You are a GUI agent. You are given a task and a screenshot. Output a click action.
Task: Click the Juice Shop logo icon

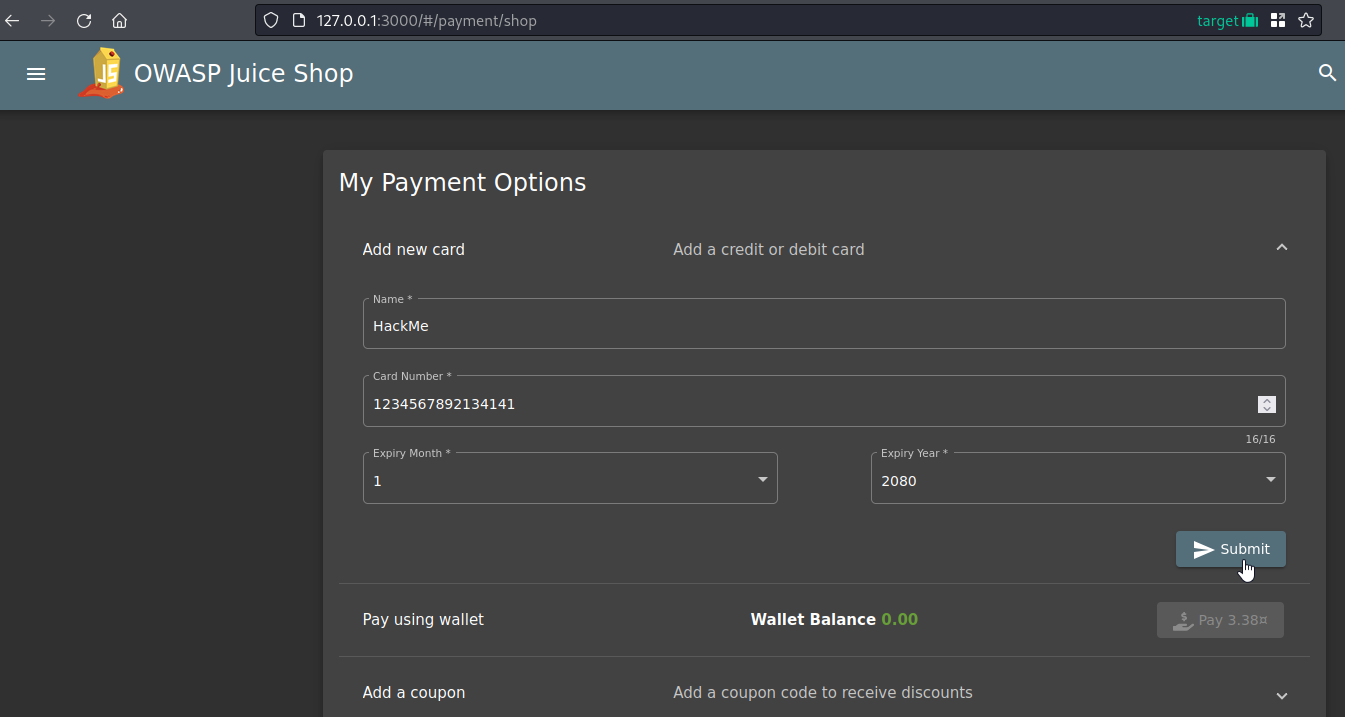pos(102,74)
